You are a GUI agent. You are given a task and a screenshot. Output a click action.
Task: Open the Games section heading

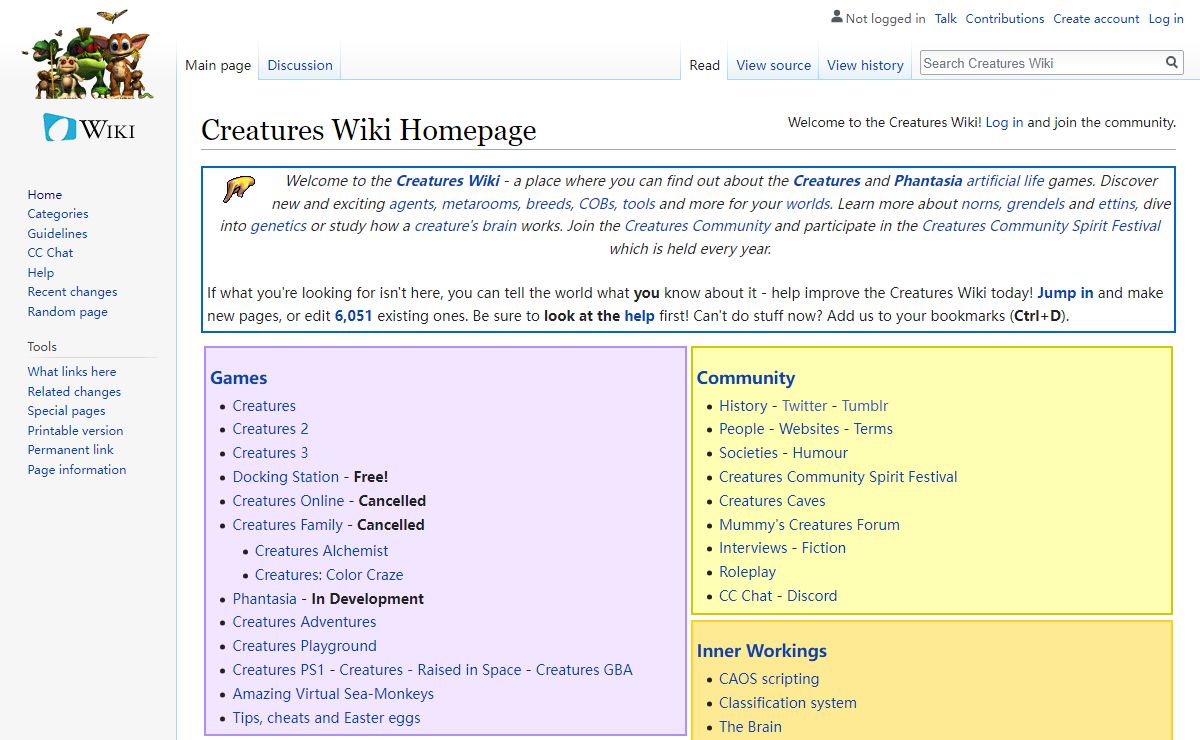coord(238,378)
